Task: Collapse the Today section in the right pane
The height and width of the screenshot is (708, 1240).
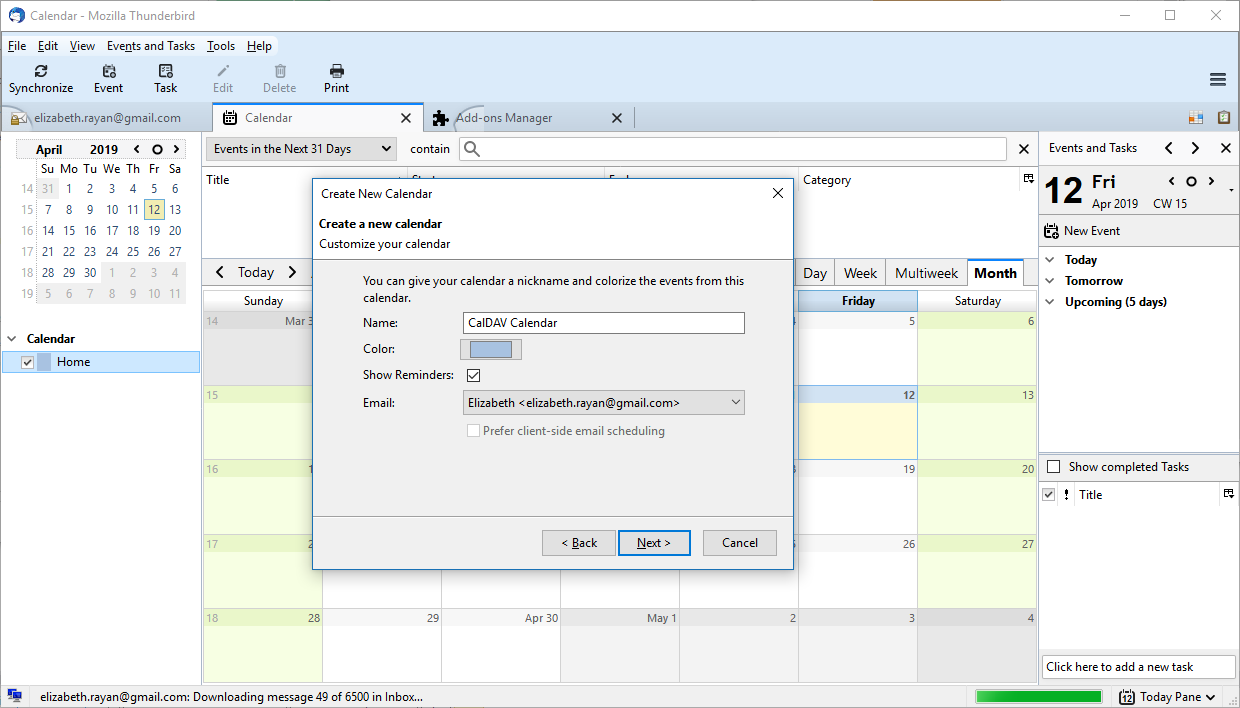Action: [x=1050, y=259]
